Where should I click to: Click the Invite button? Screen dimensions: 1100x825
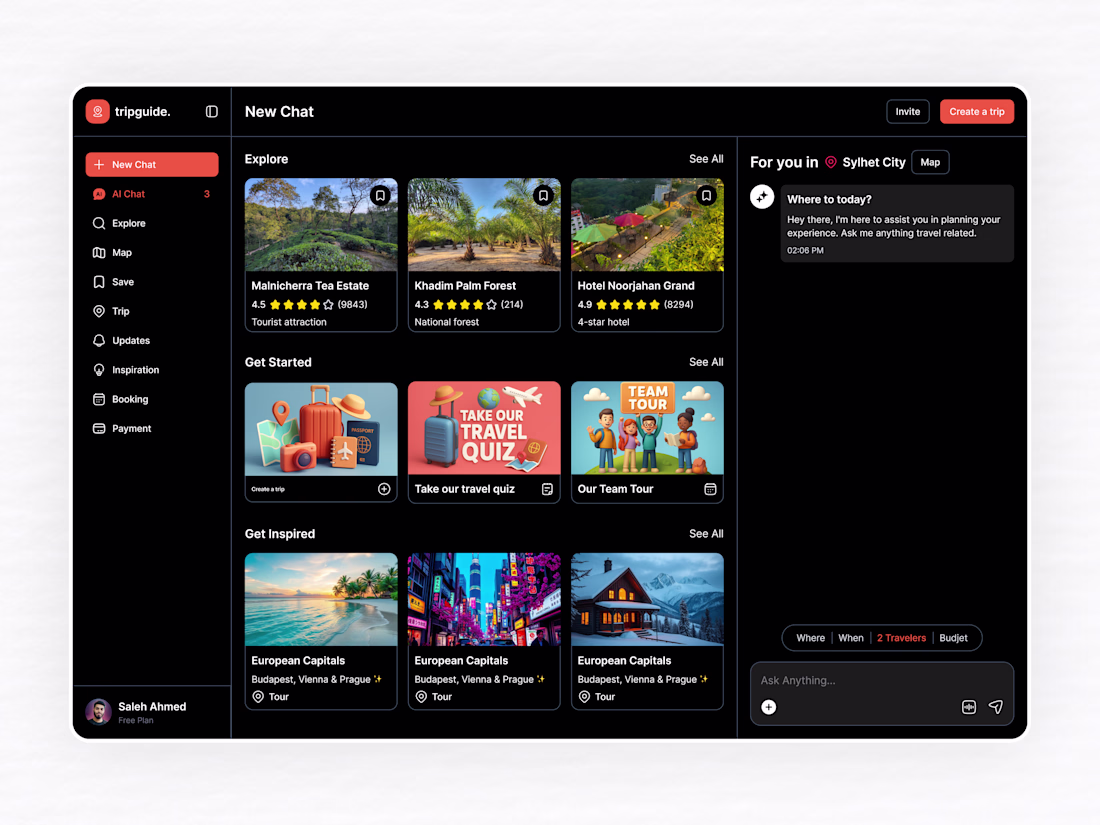pos(908,112)
